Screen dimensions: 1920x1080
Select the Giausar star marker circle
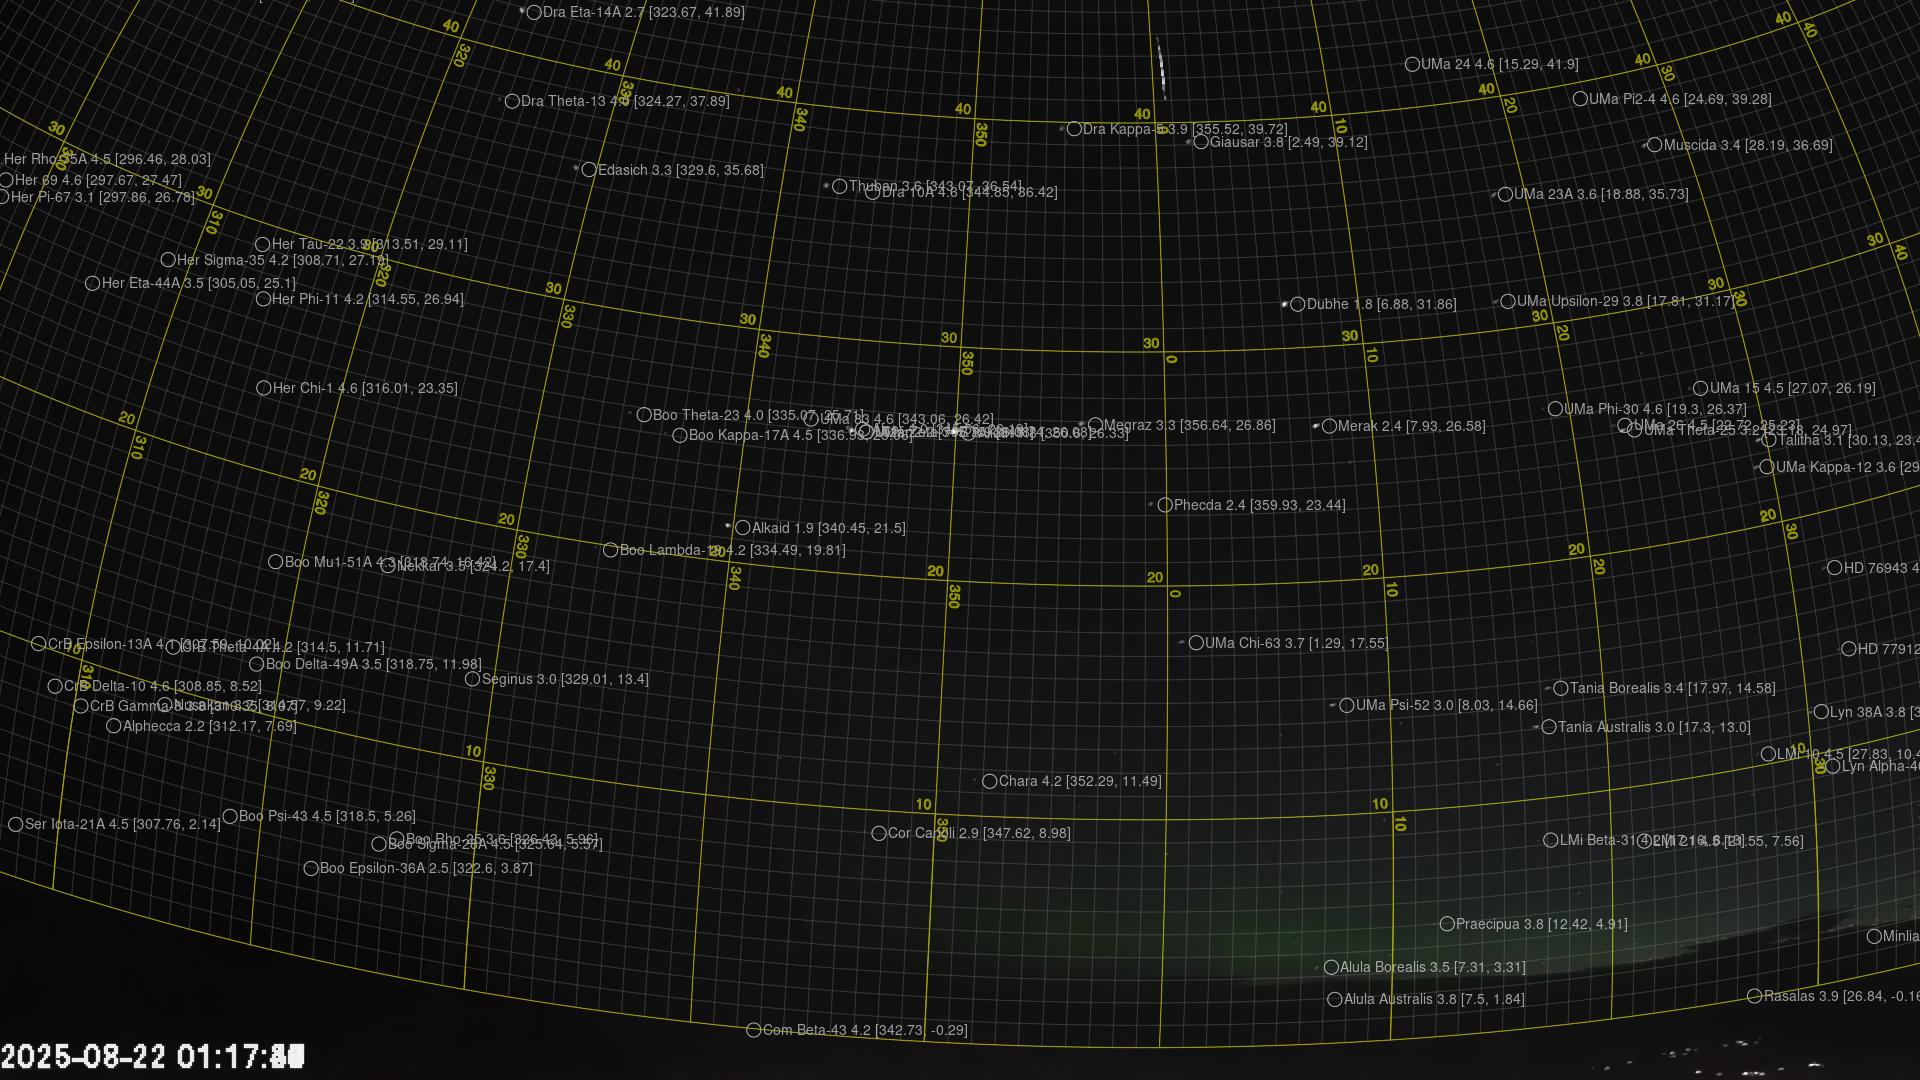click(1201, 142)
